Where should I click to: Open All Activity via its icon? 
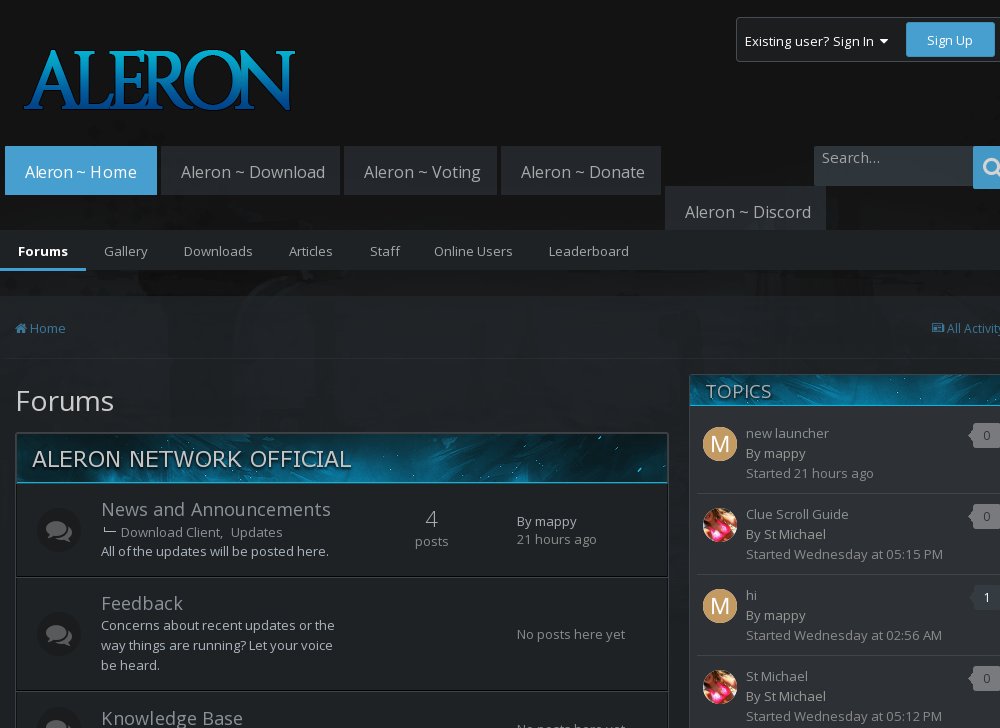(938, 328)
